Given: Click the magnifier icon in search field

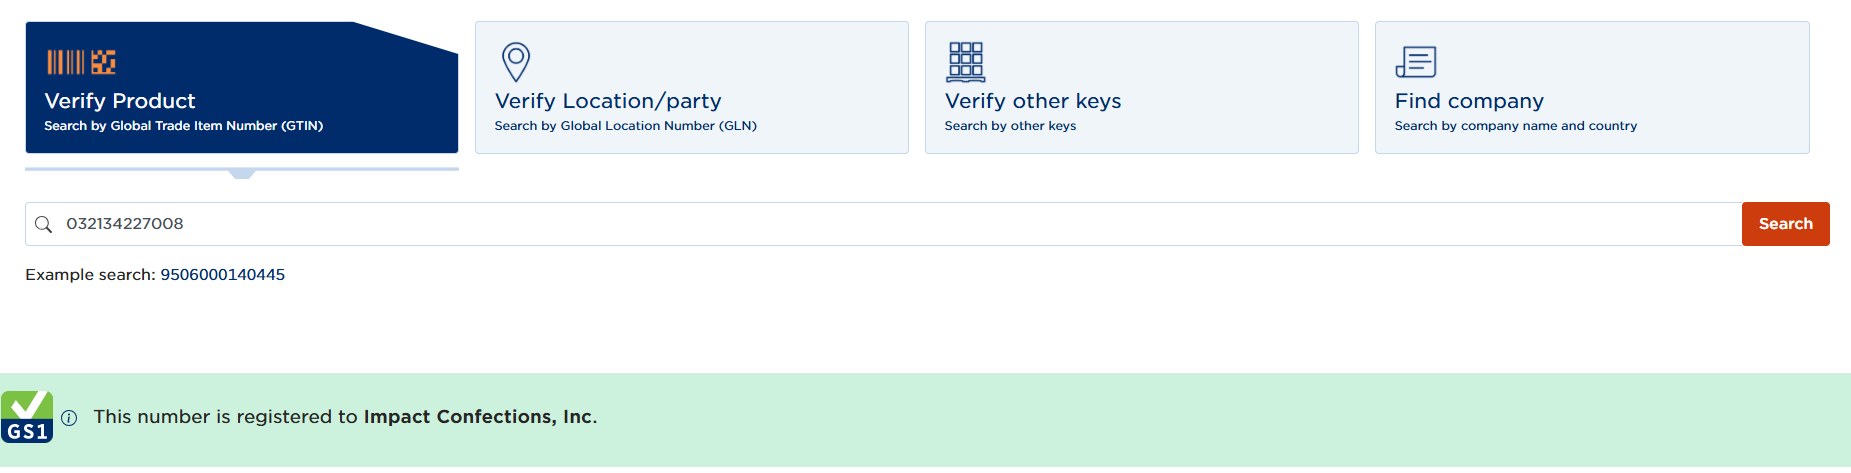Looking at the screenshot, I should tap(44, 224).
